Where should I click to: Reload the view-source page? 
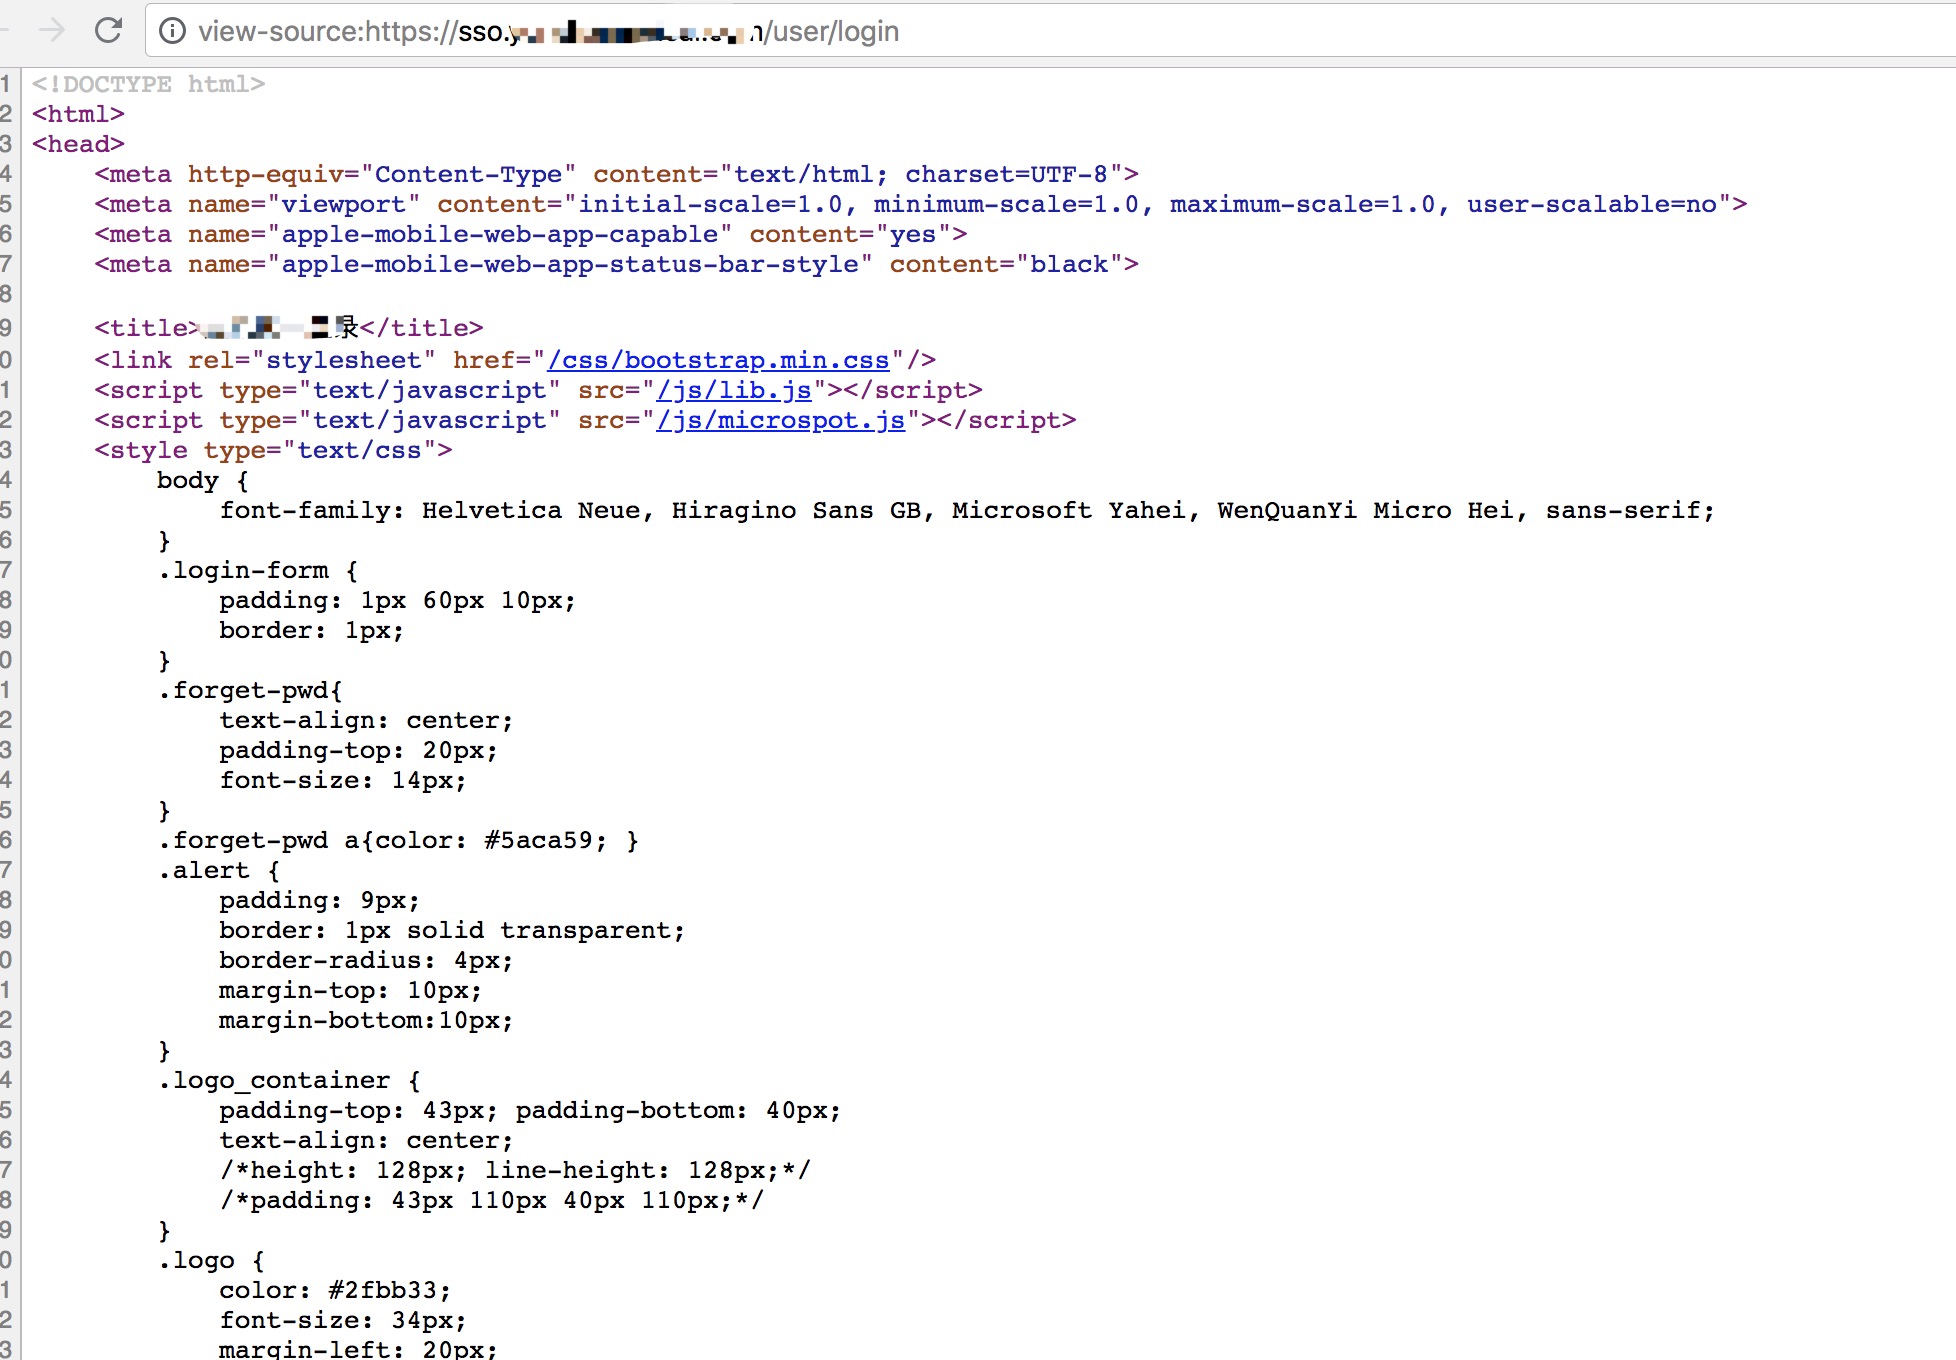coord(108,31)
